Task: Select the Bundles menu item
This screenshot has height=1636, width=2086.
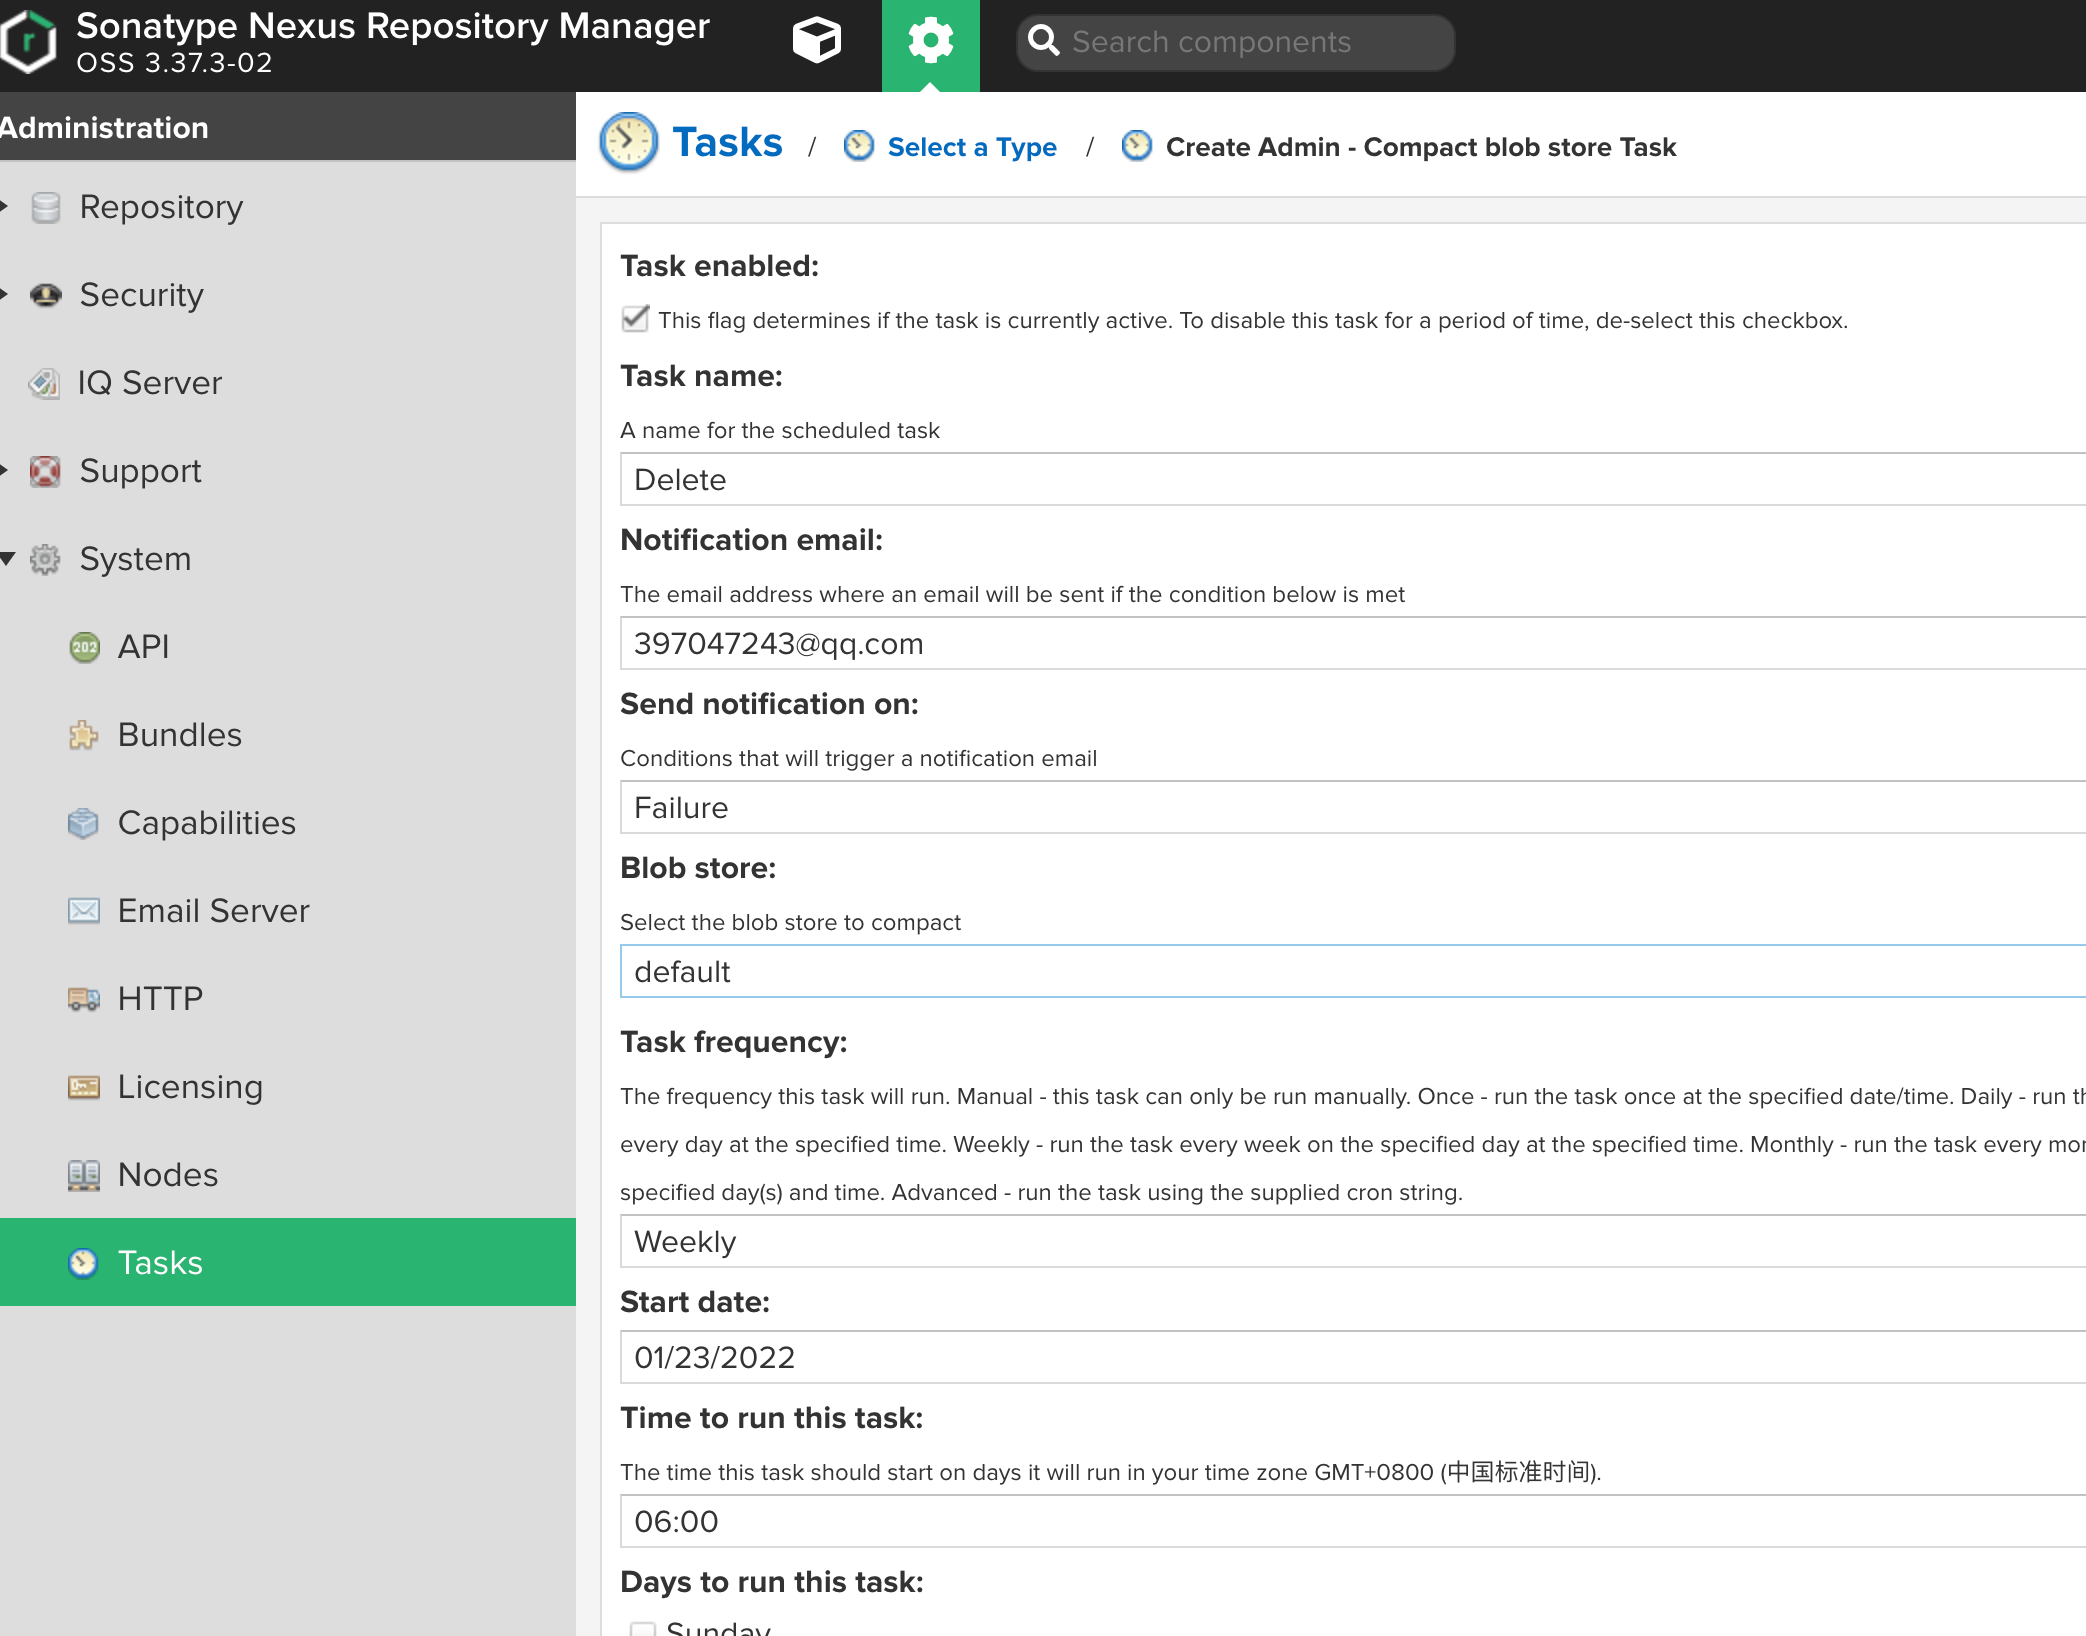Action: (179, 735)
